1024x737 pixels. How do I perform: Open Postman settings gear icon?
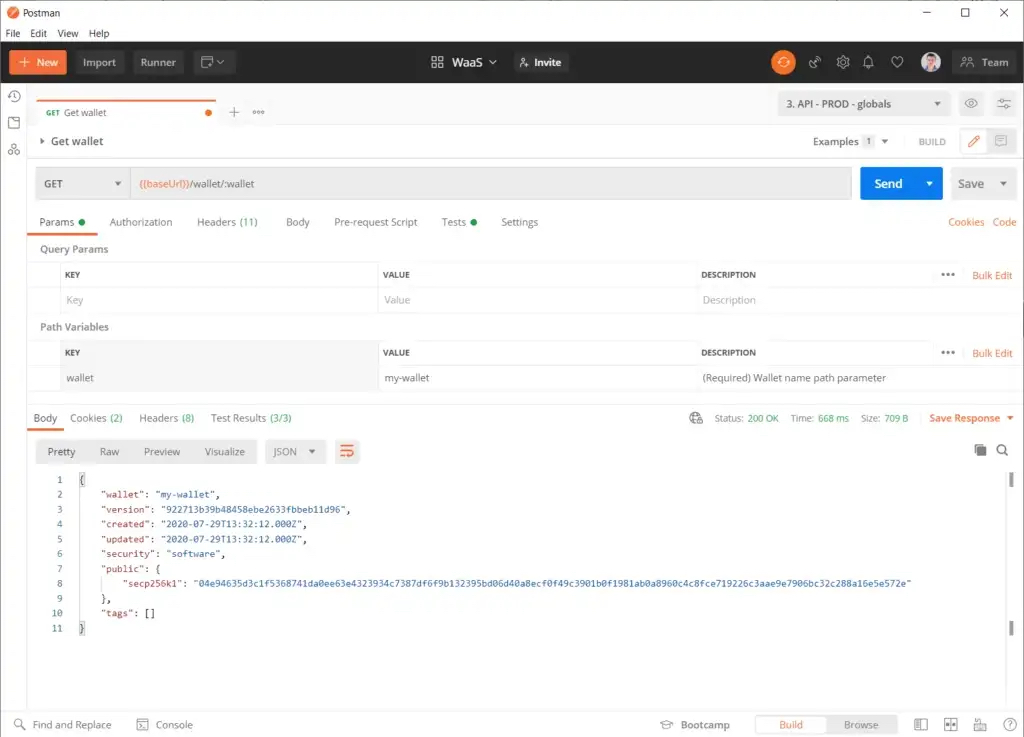(842, 62)
